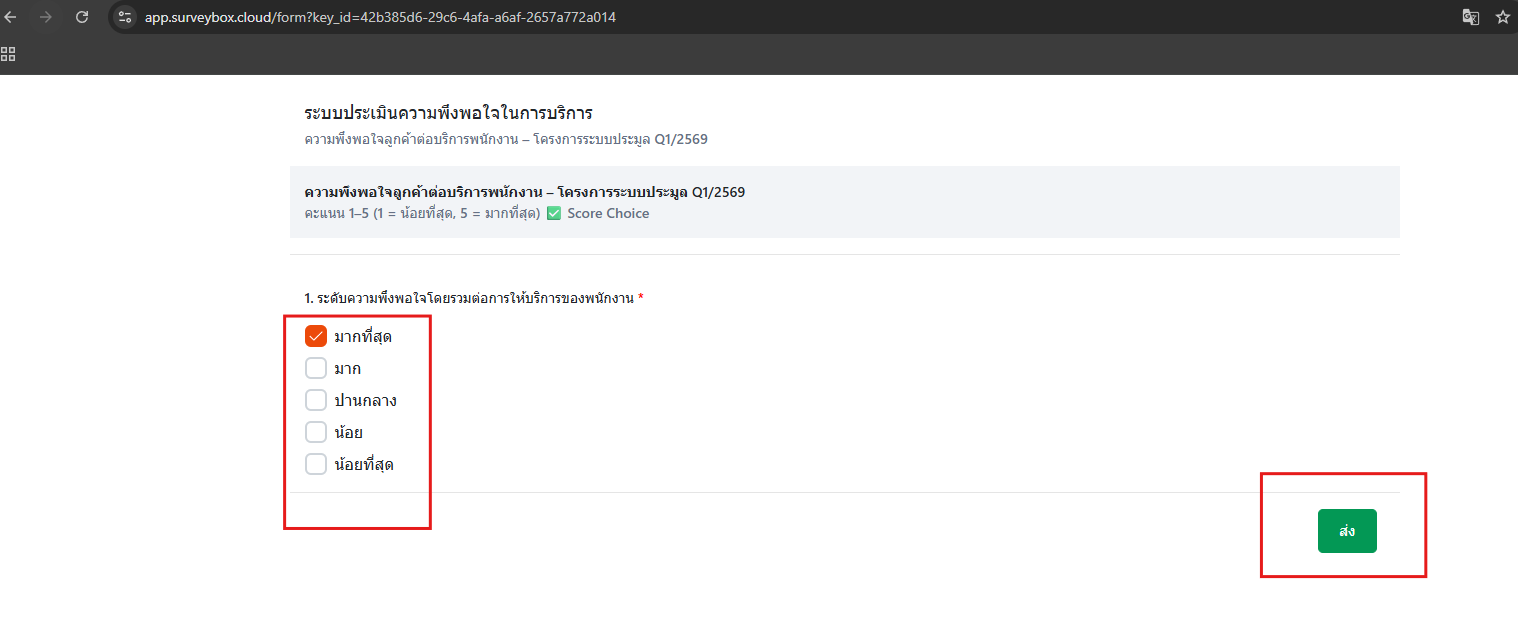Enable the น้อยที่สุด checkbox
This screenshot has width=1518, height=624.
click(x=316, y=464)
